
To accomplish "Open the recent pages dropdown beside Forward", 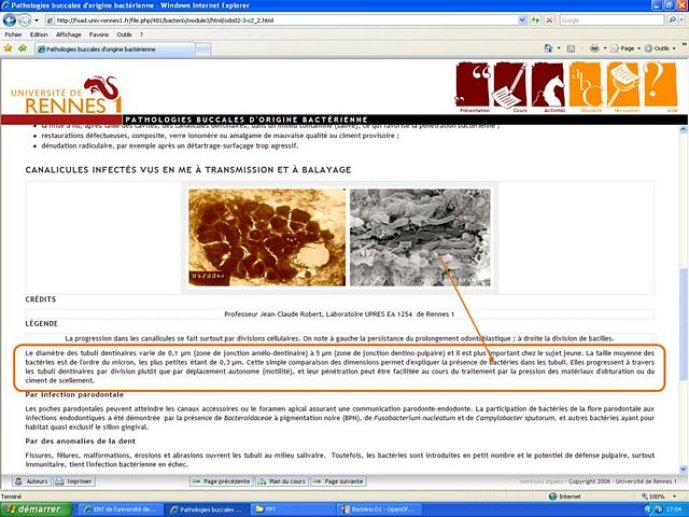I will [x=36, y=20].
